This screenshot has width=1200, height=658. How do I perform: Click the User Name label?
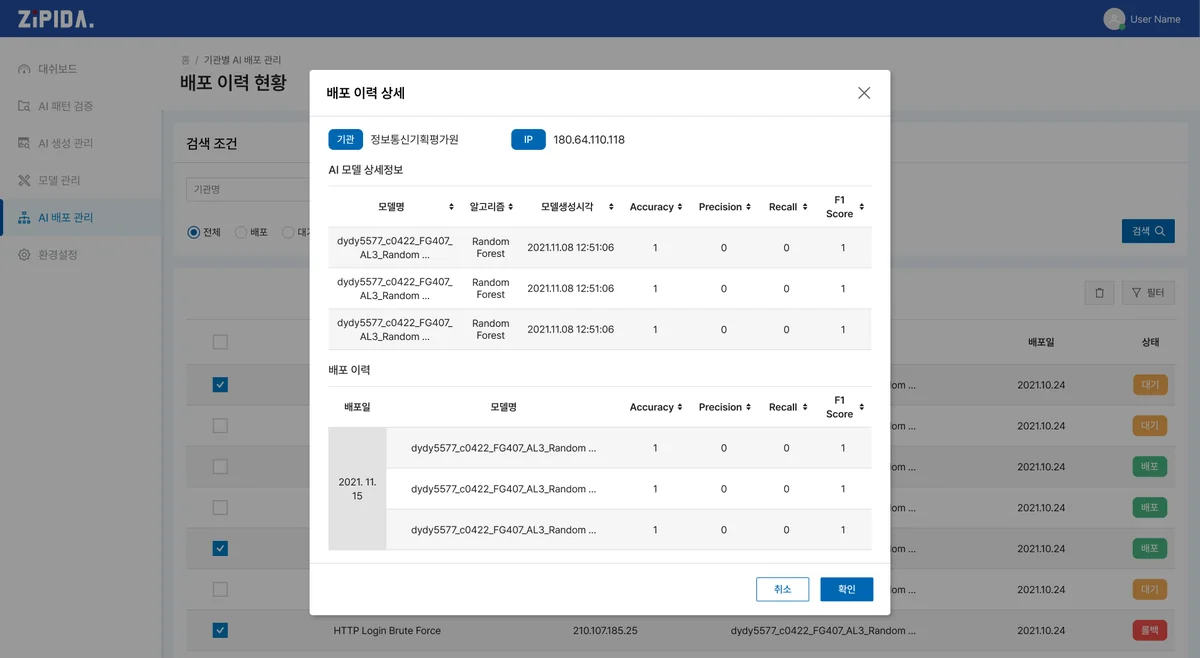point(1155,19)
